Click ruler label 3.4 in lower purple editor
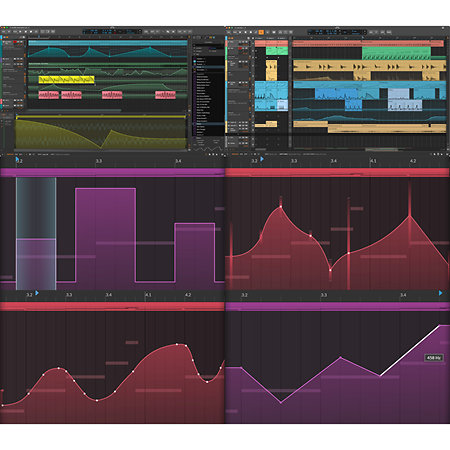The height and width of the screenshot is (450, 450). pos(403,295)
